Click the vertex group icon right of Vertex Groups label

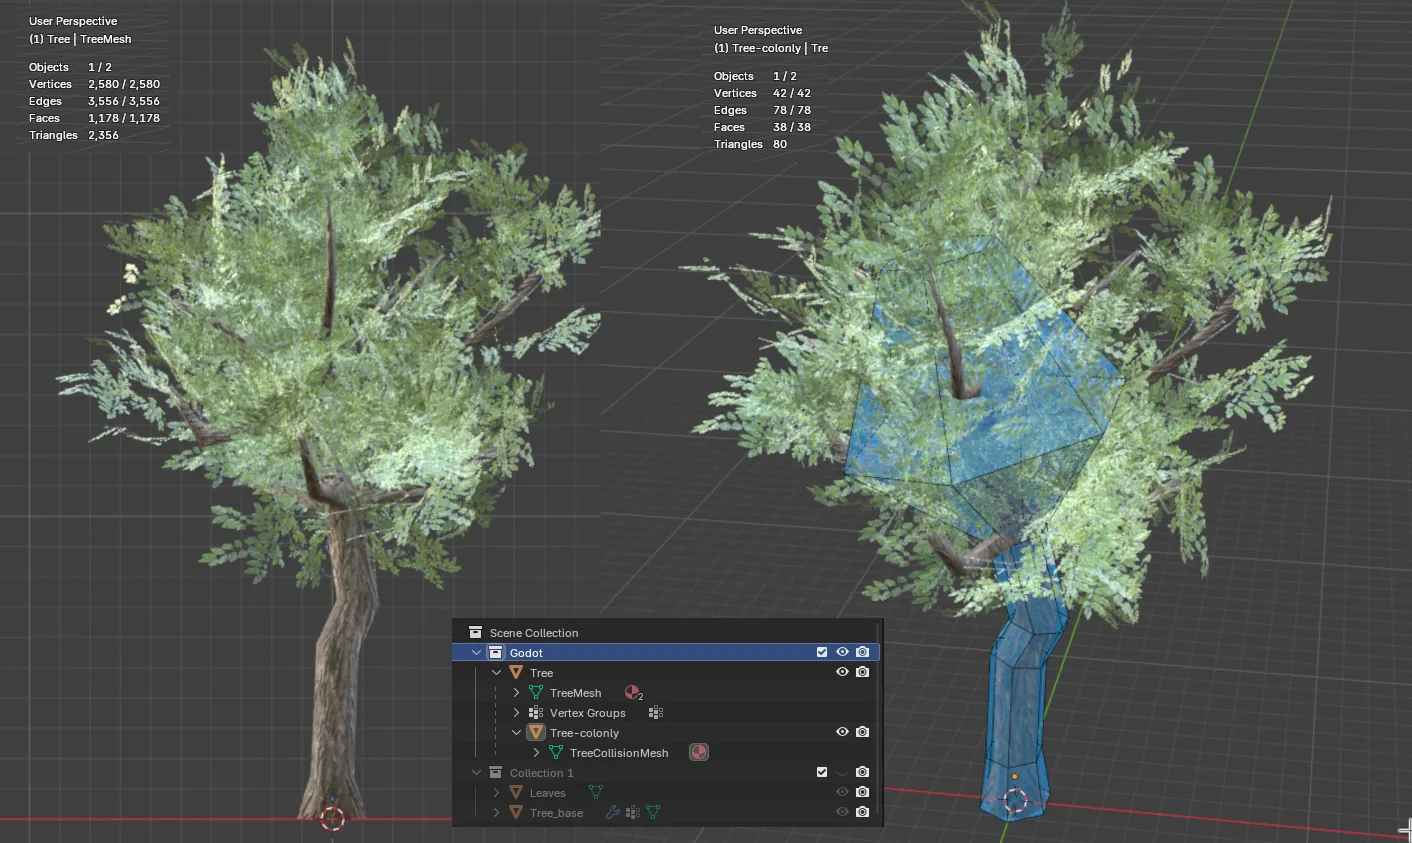pos(656,712)
